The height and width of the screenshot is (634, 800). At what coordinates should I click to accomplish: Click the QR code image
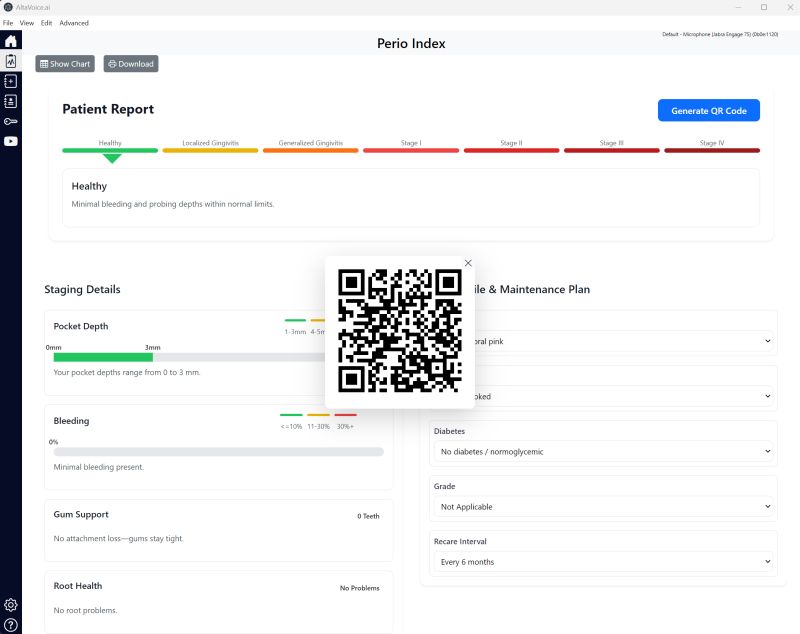400,331
